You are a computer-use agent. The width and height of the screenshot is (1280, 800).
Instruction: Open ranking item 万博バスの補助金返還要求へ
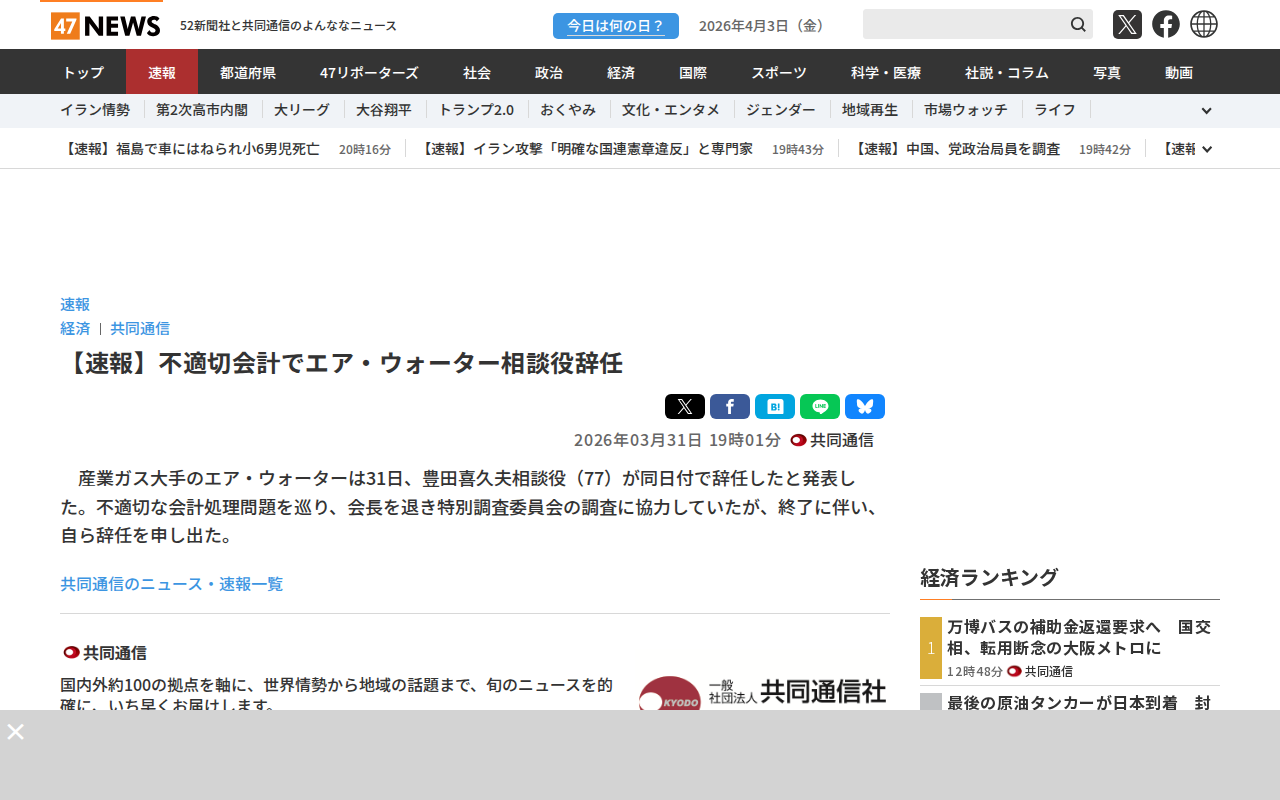[x=1079, y=637]
